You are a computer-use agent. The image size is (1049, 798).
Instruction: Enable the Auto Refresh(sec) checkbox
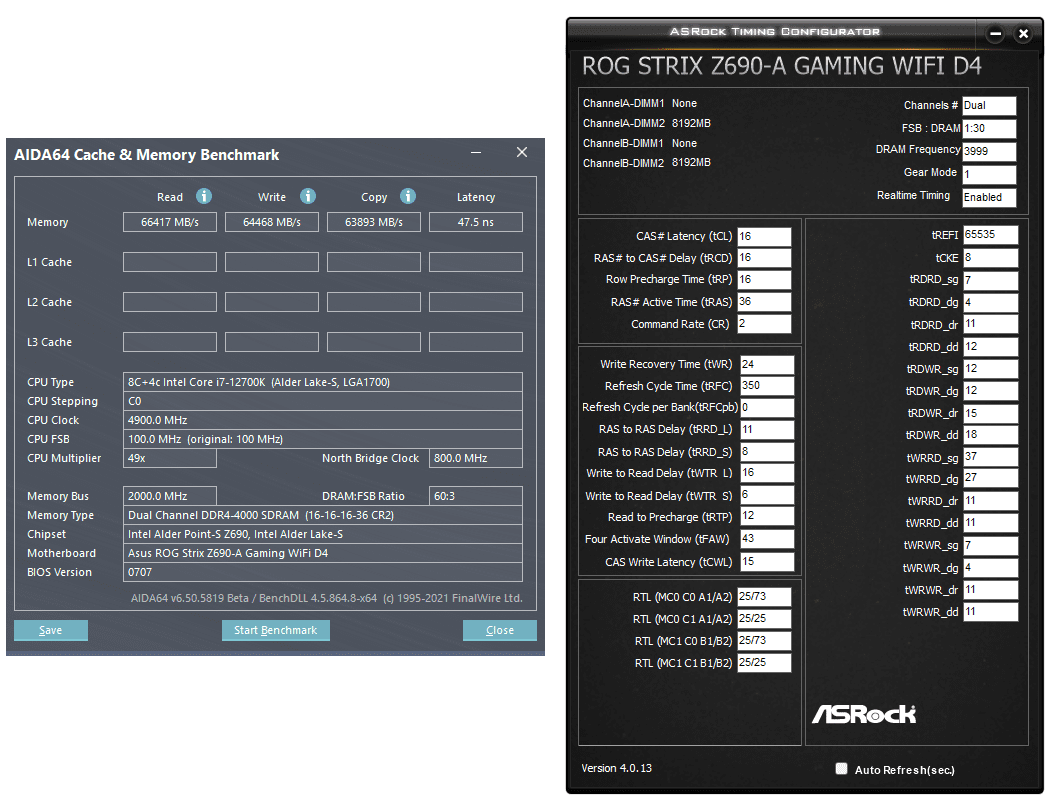(x=842, y=769)
